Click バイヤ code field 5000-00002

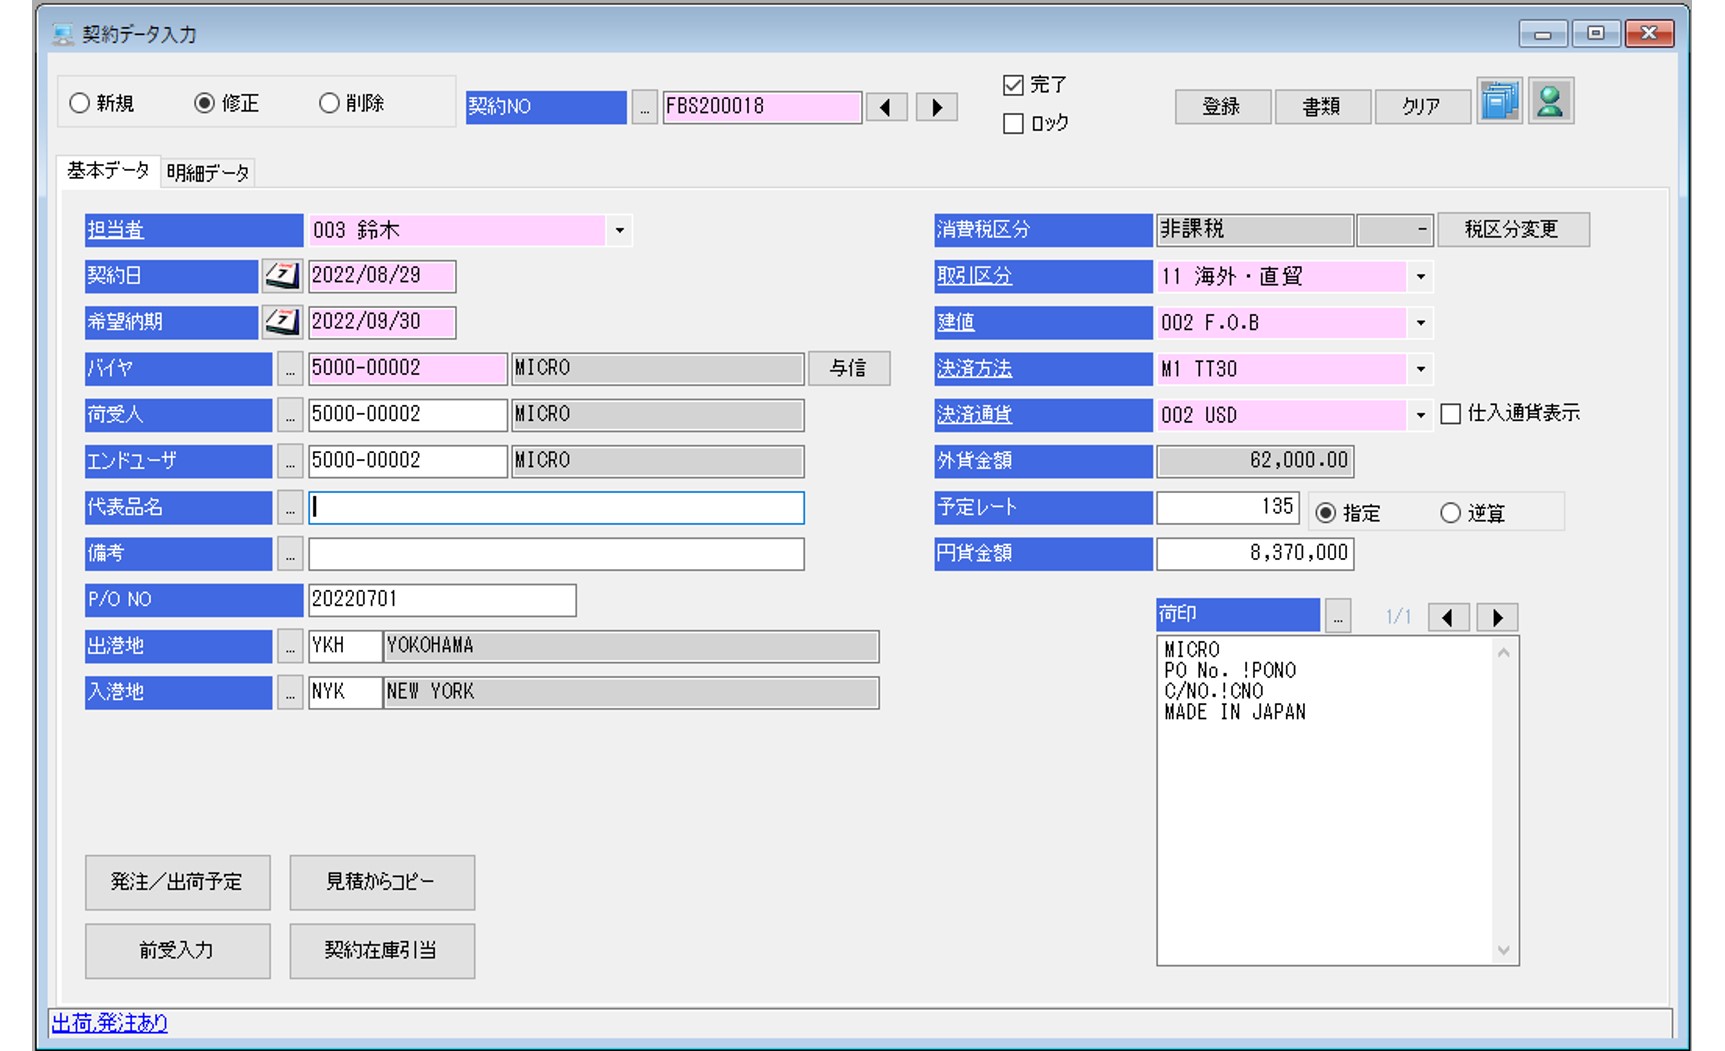pos(407,368)
